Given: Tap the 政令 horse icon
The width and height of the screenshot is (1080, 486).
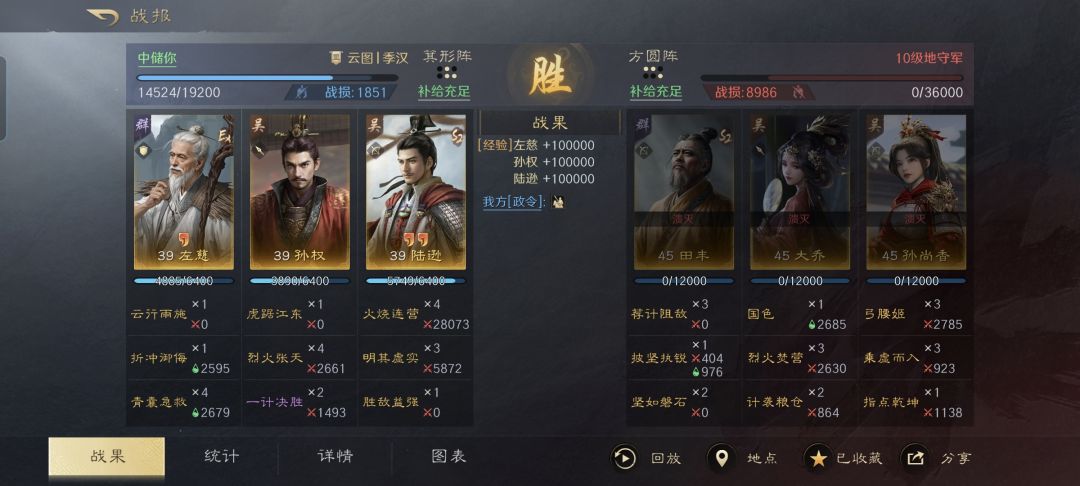Looking at the screenshot, I should [x=558, y=202].
